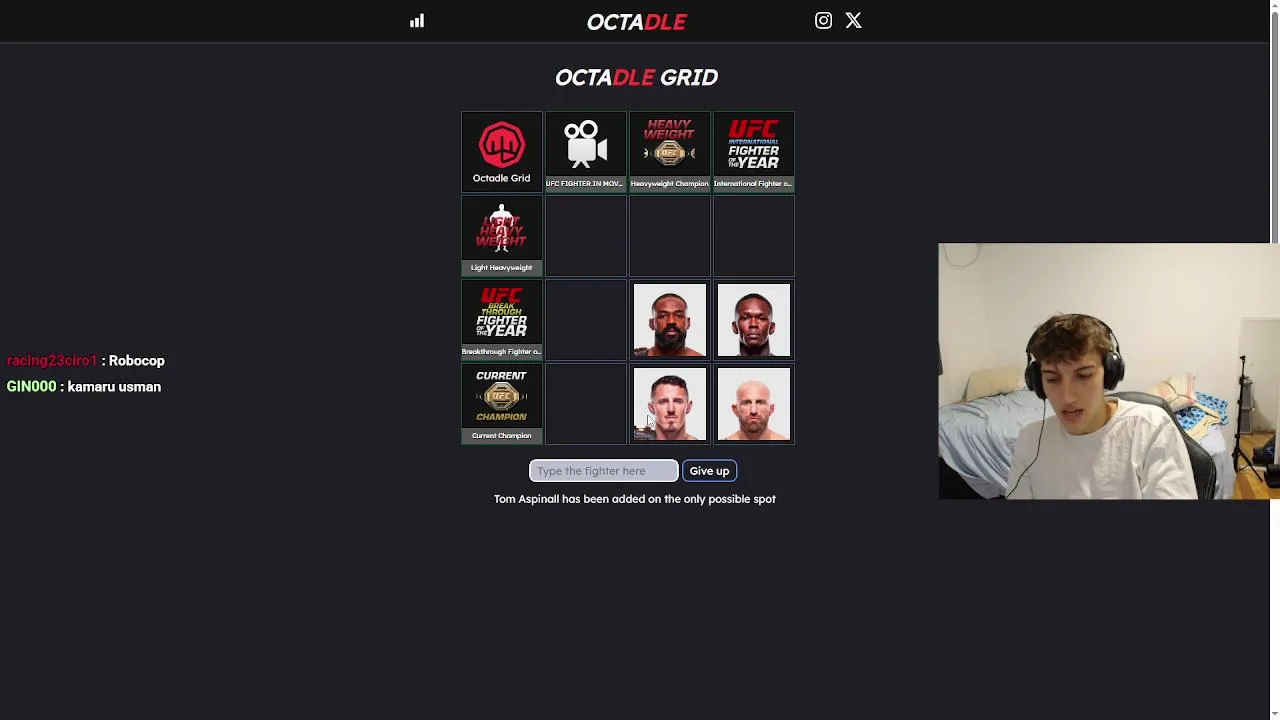
Task: Select the International Fighter of the Year icon
Action: (x=754, y=145)
